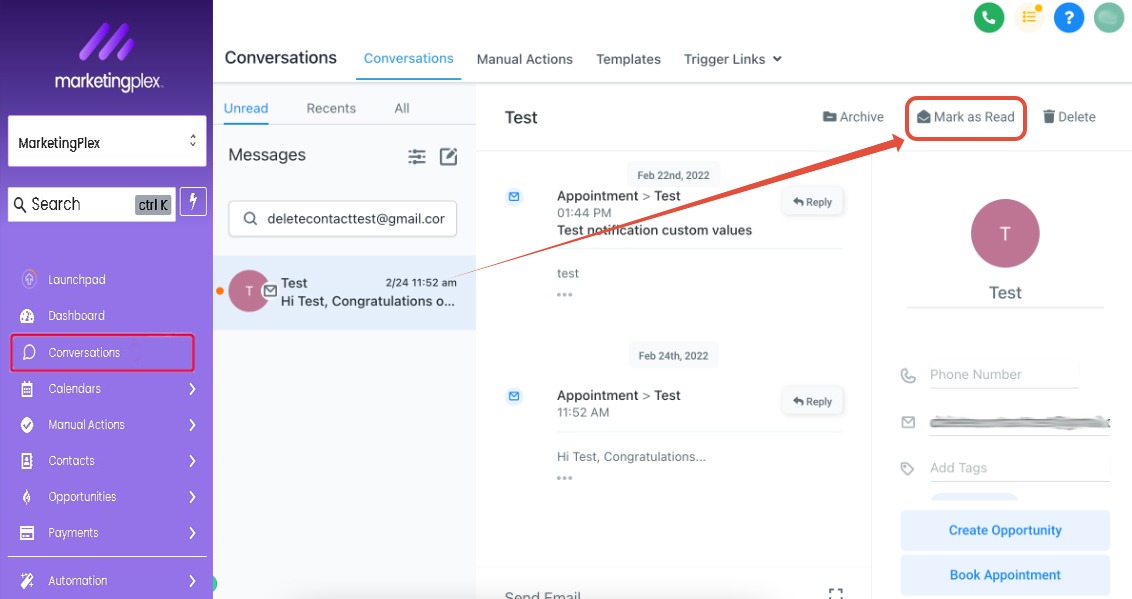Expand the Opportunities submenu chevron
The width and height of the screenshot is (1132, 599).
192,497
